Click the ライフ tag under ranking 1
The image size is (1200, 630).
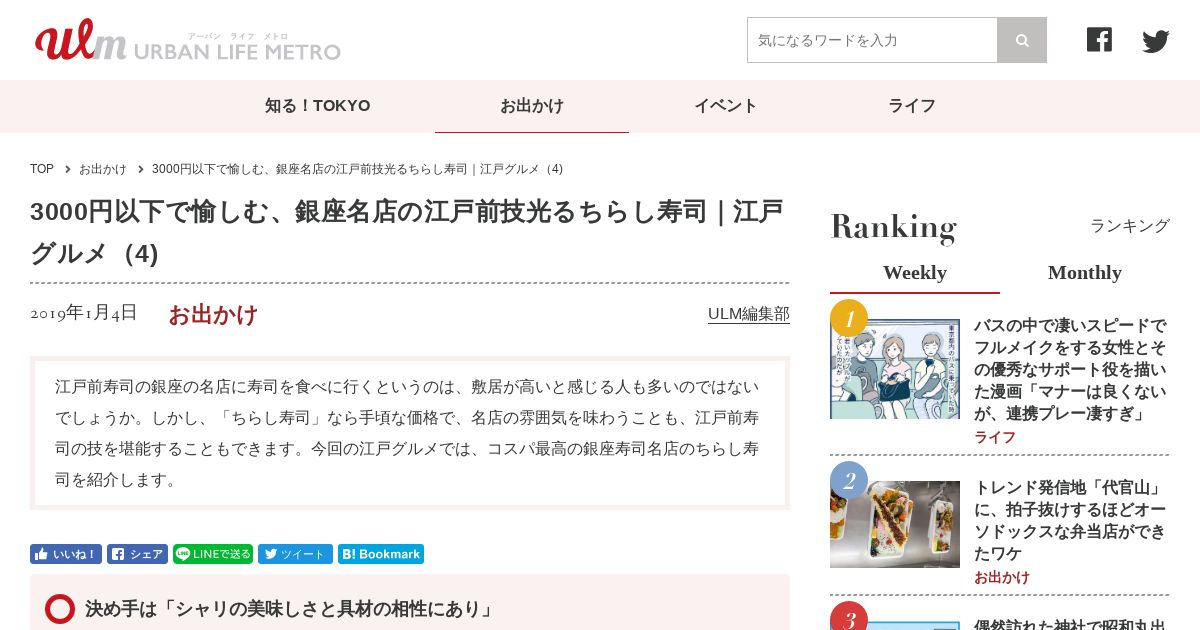[x=995, y=437]
